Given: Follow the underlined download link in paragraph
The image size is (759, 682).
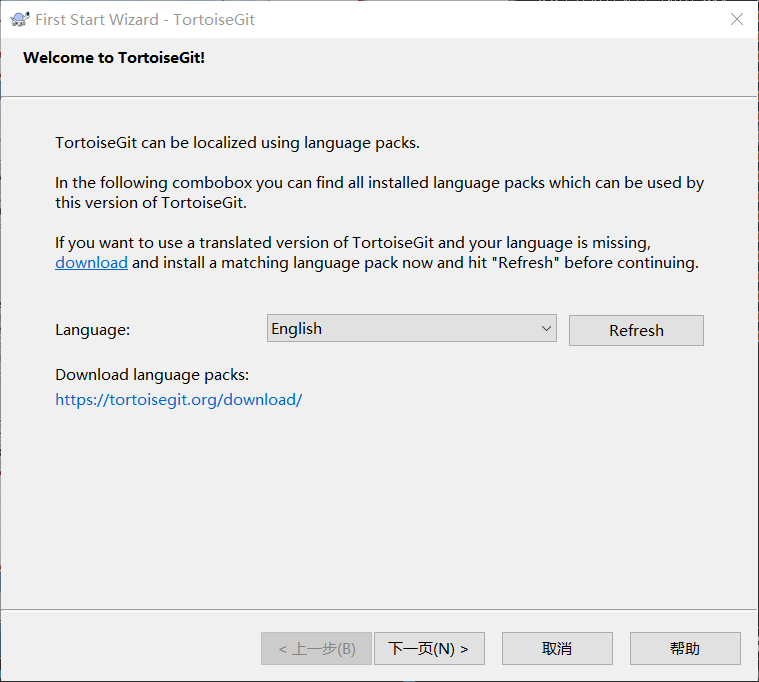Looking at the screenshot, I should pyautogui.click(x=91, y=262).
